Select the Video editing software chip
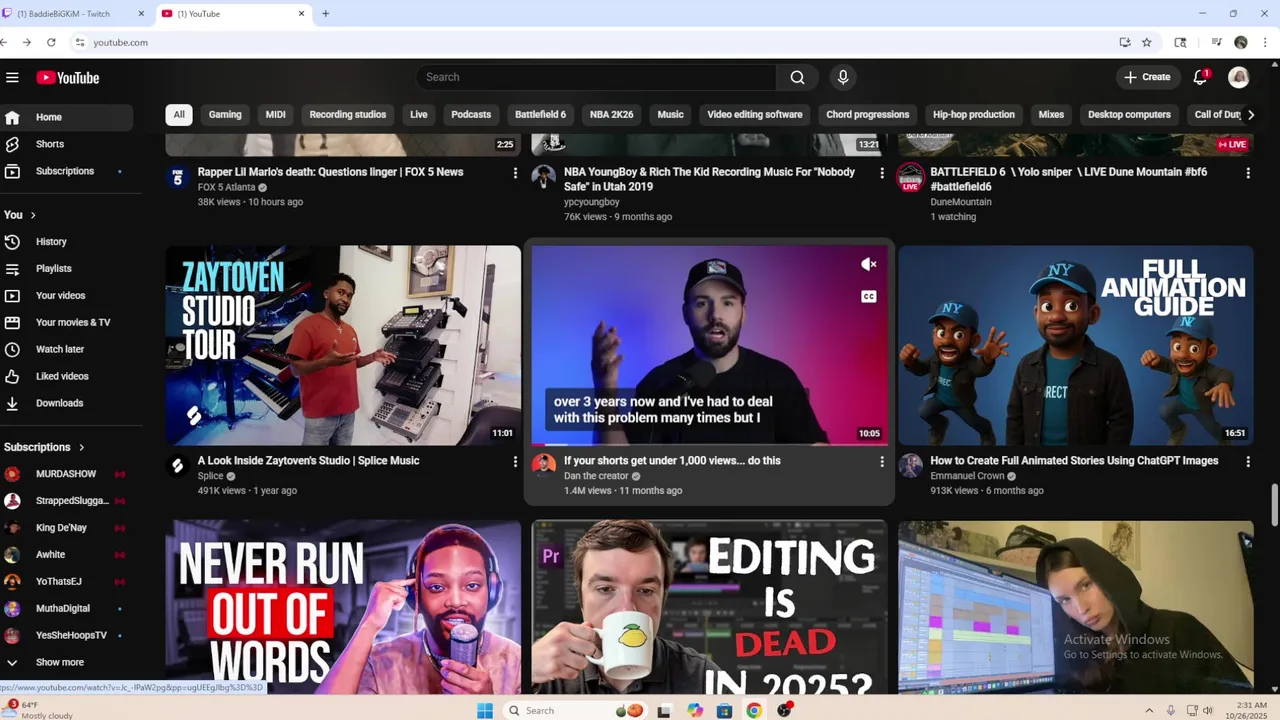 tap(755, 114)
